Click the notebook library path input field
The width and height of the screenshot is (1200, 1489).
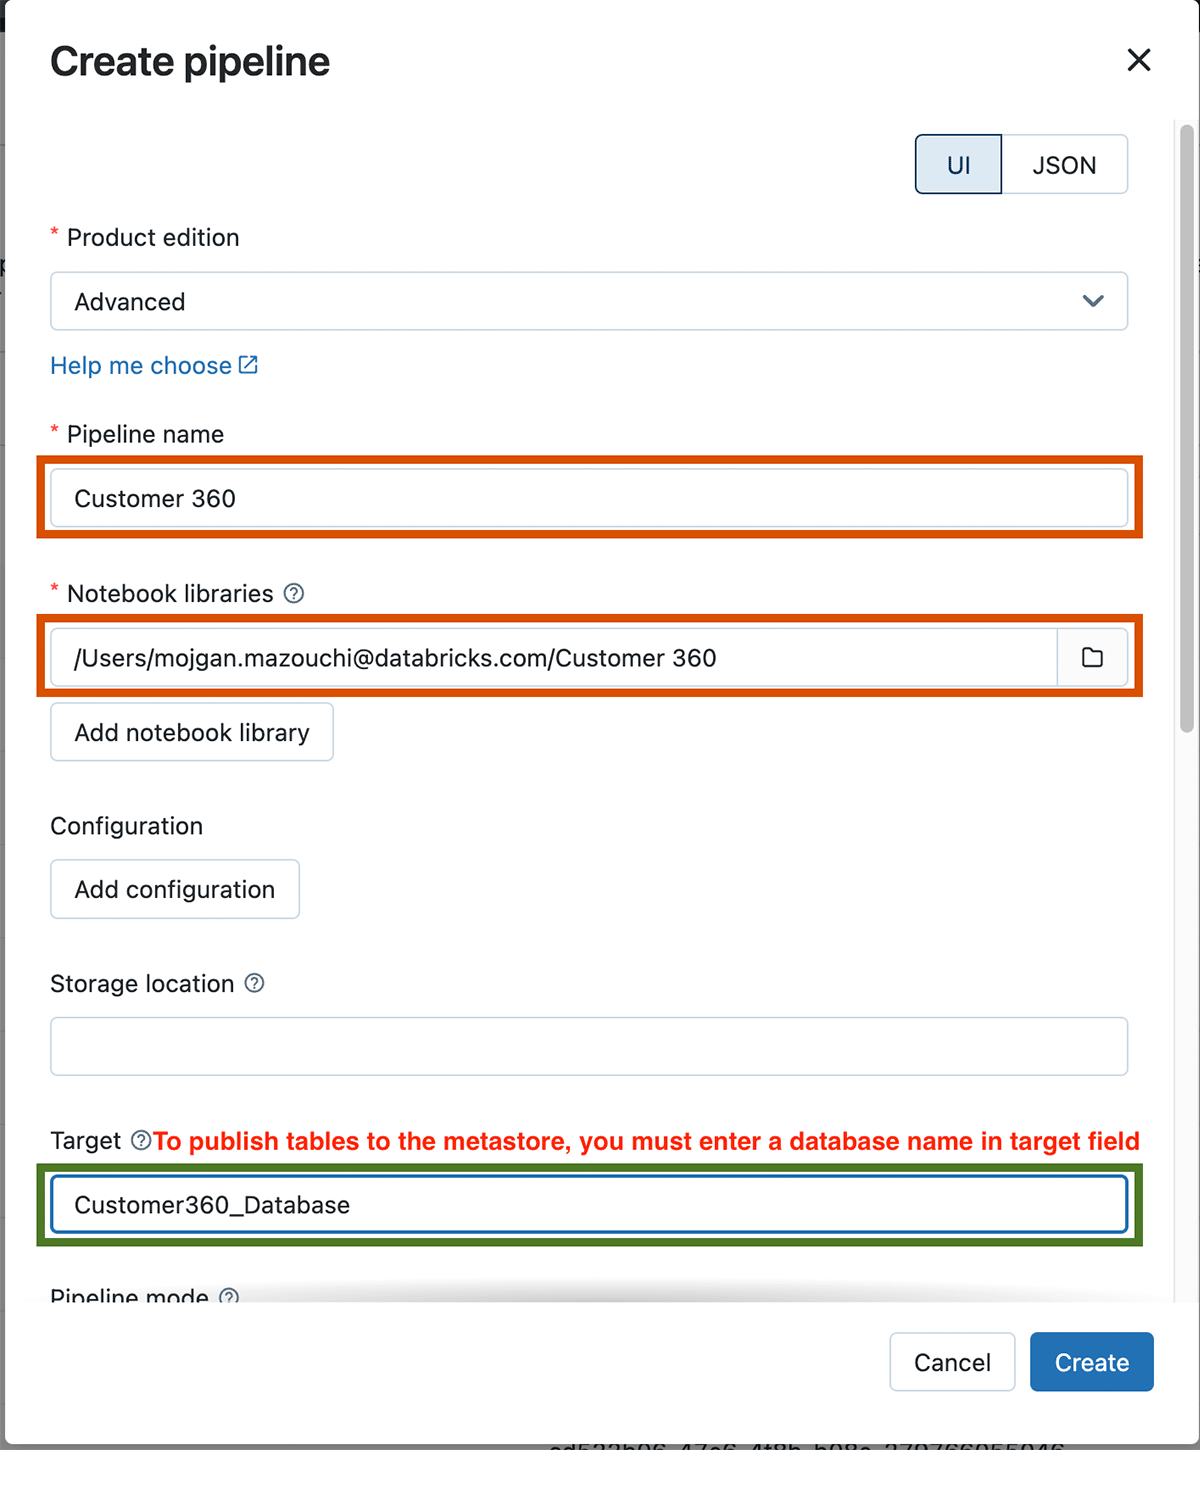click(553, 658)
